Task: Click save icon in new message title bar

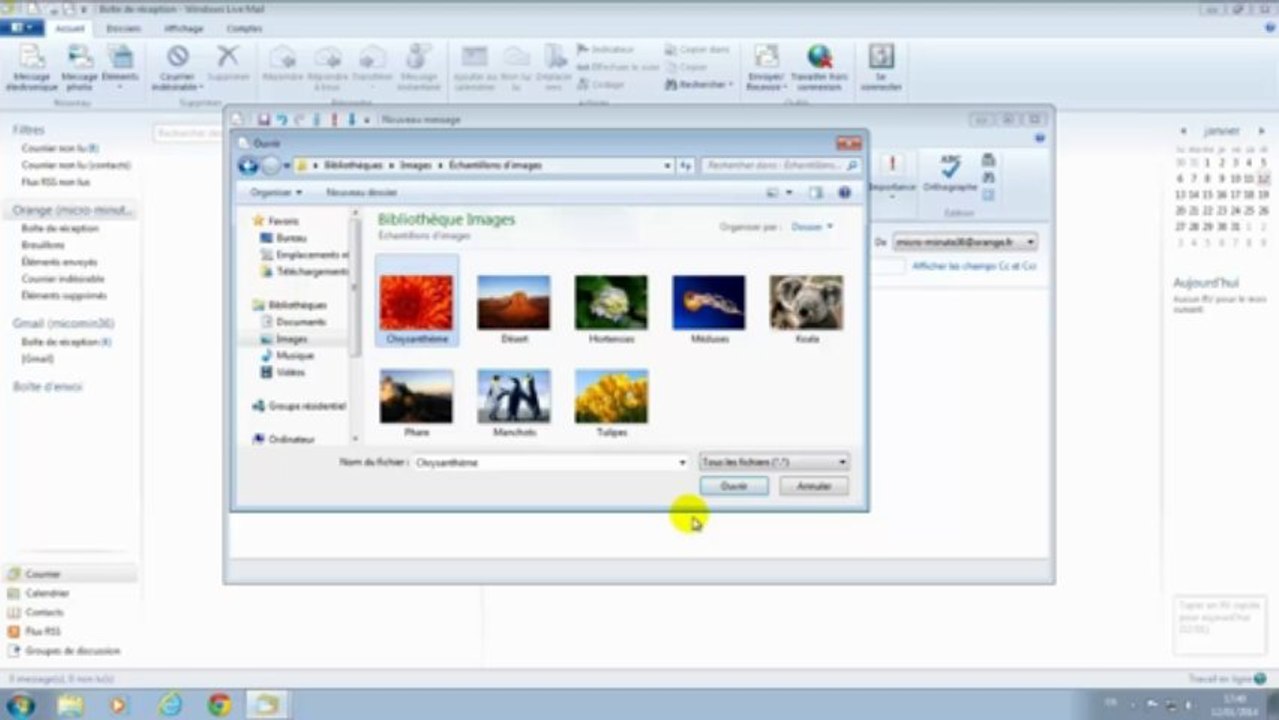Action: (264, 120)
